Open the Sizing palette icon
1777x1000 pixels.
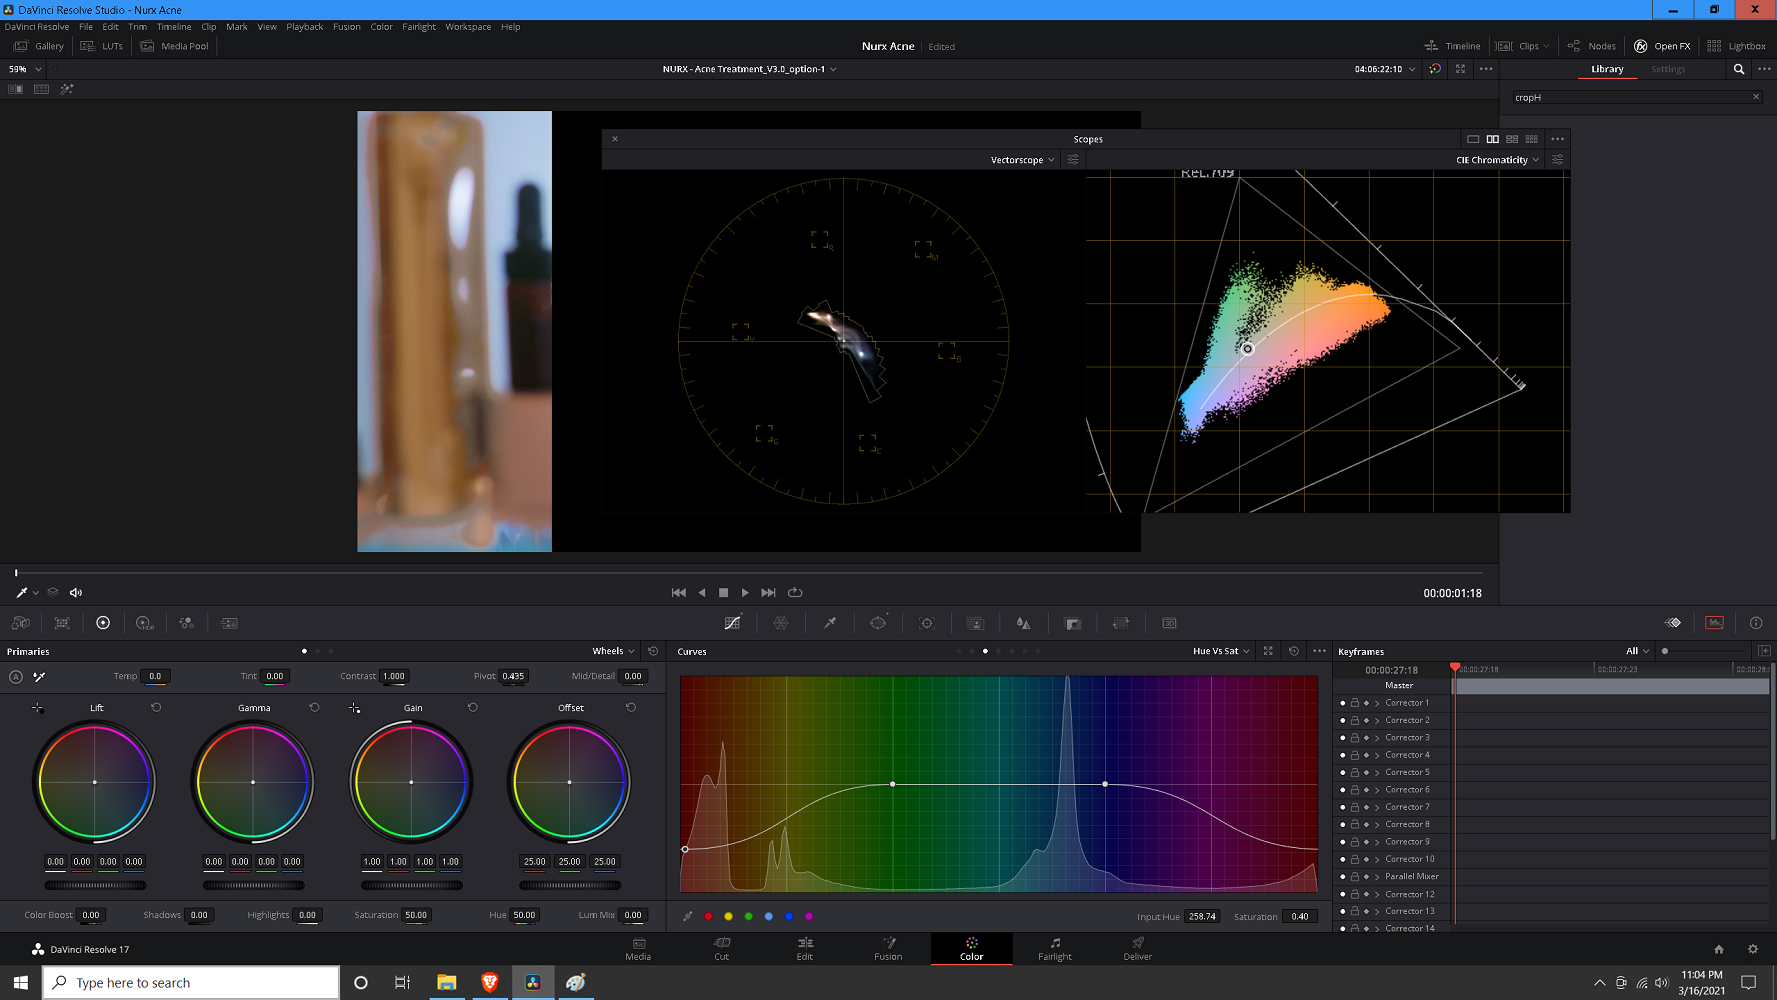pos(1121,623)
